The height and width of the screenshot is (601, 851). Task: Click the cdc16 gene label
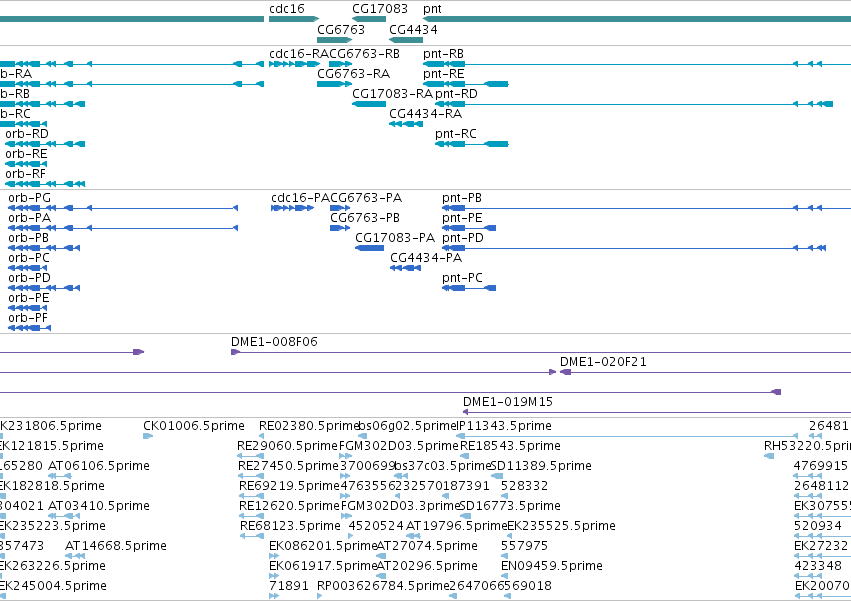(287, 9)
